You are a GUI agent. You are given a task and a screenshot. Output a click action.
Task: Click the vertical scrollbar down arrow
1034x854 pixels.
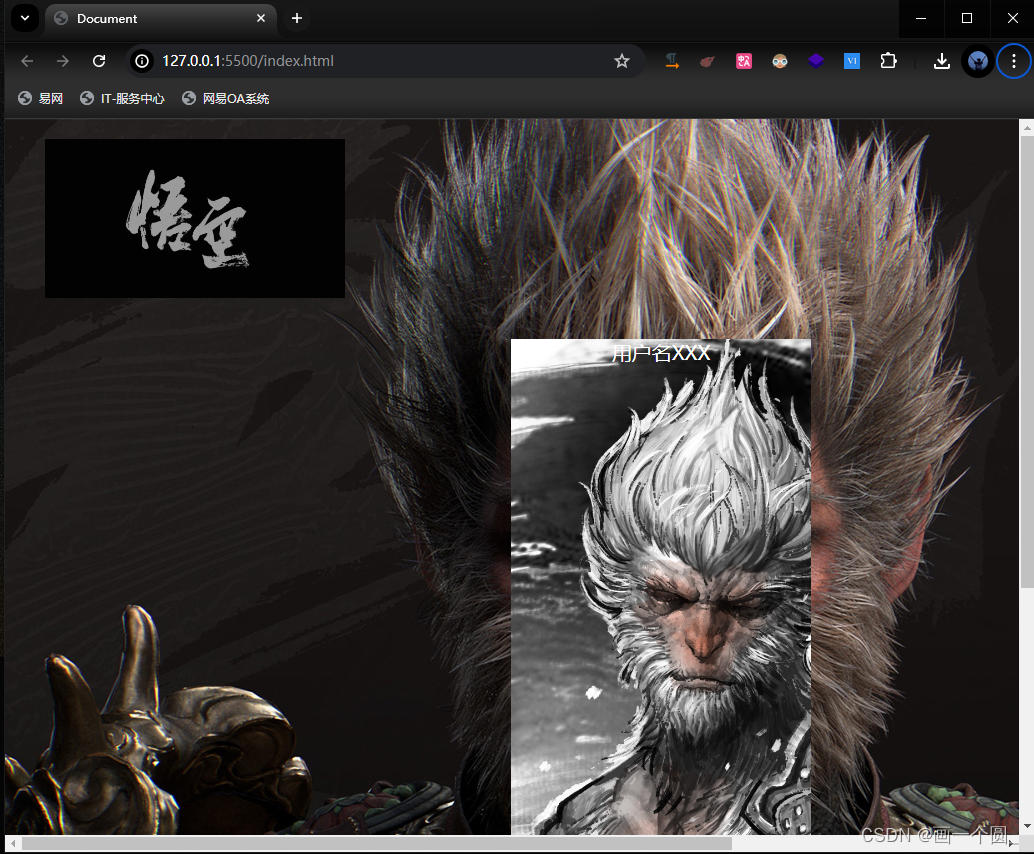click(x=1027, y=826)
